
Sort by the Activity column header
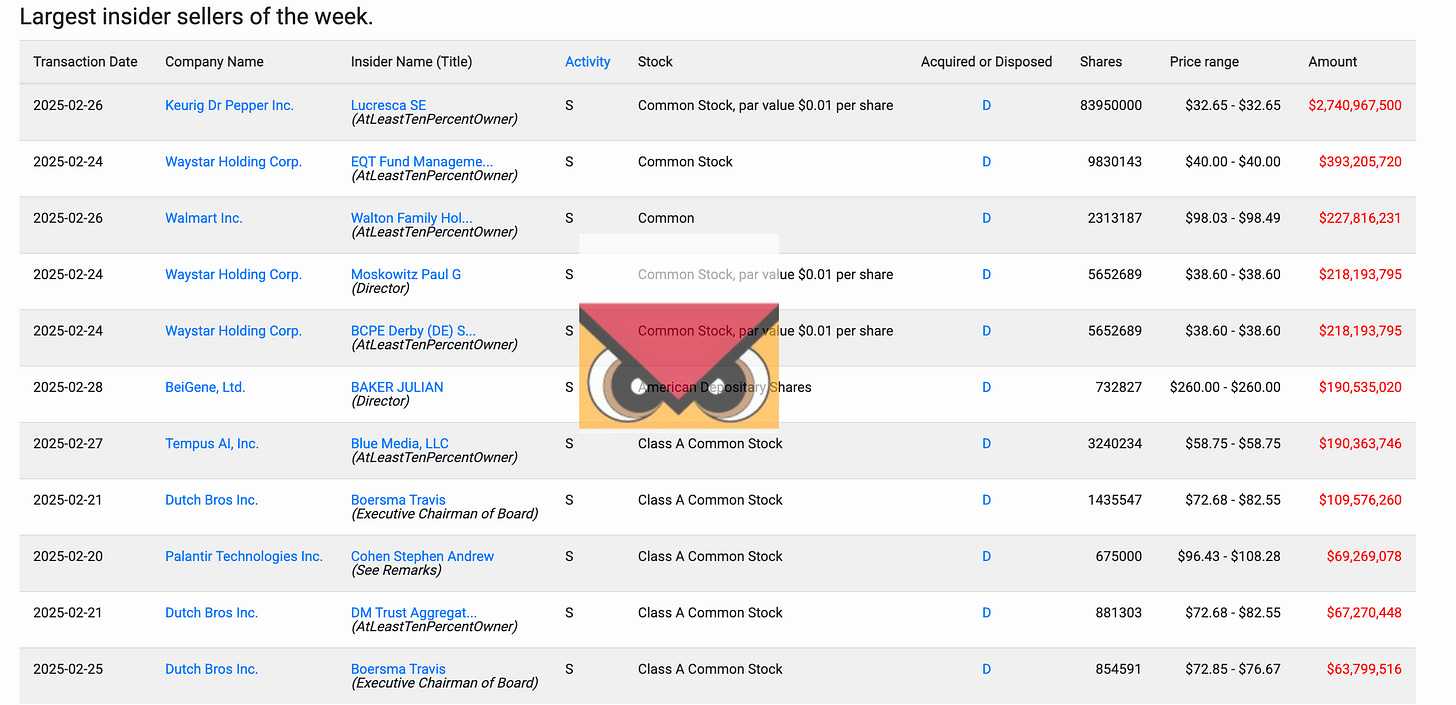(x=588, y=61)
